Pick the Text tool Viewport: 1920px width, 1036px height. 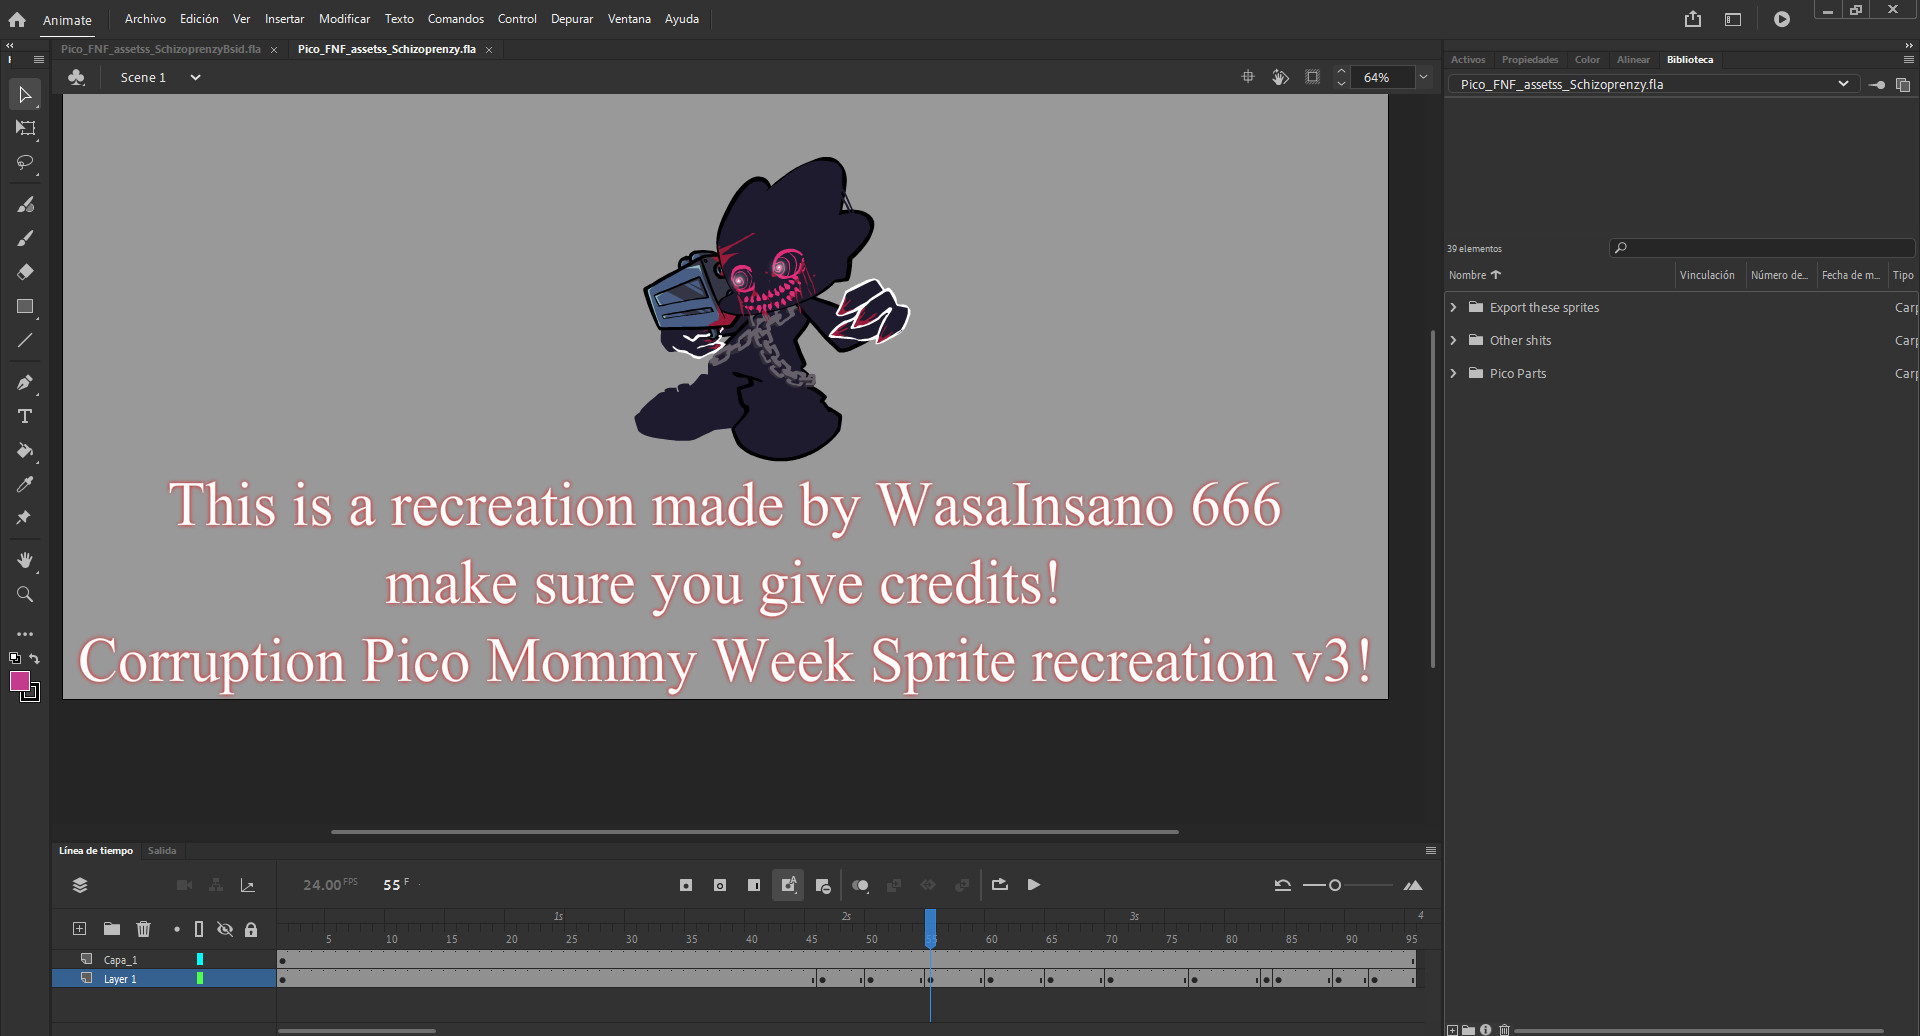click(x=25, y=417)
